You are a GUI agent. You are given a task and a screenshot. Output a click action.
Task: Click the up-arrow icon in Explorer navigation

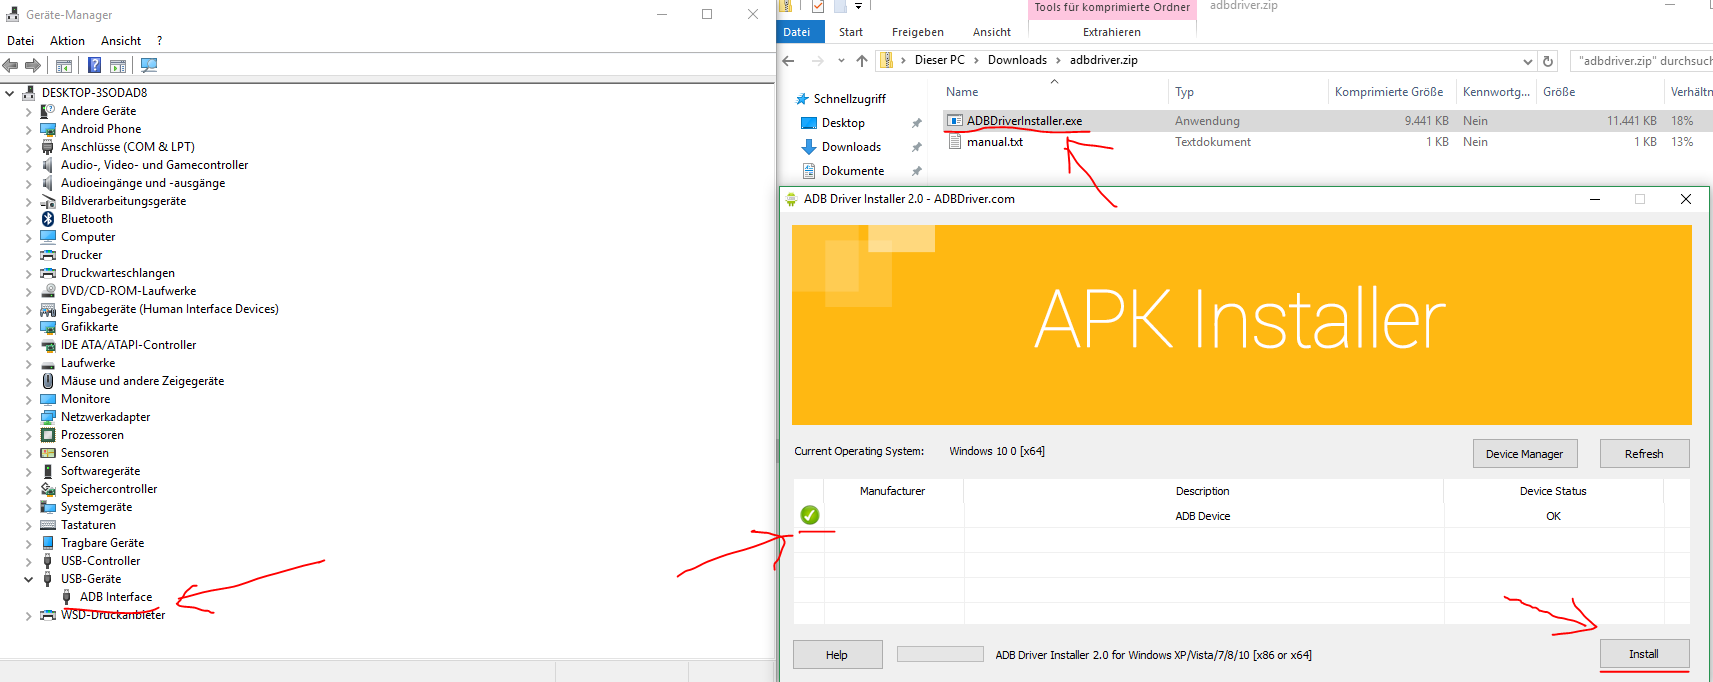coord(862,61)
